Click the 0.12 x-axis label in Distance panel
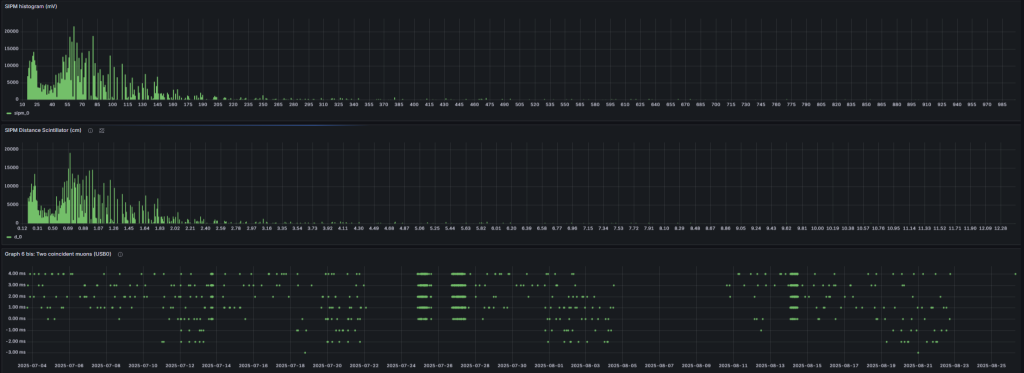 [22, 229]
